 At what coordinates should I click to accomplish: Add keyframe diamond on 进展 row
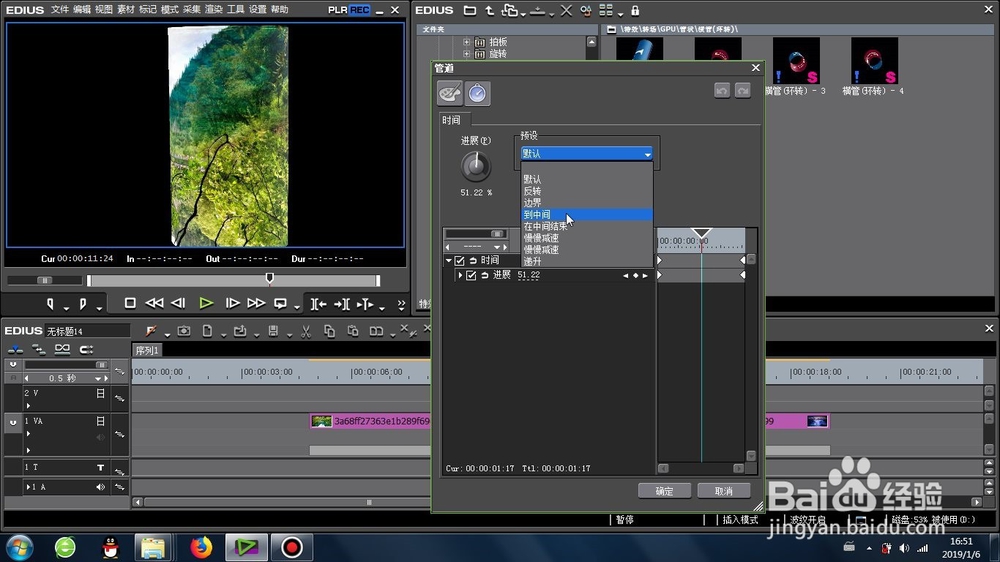(635, 276)
